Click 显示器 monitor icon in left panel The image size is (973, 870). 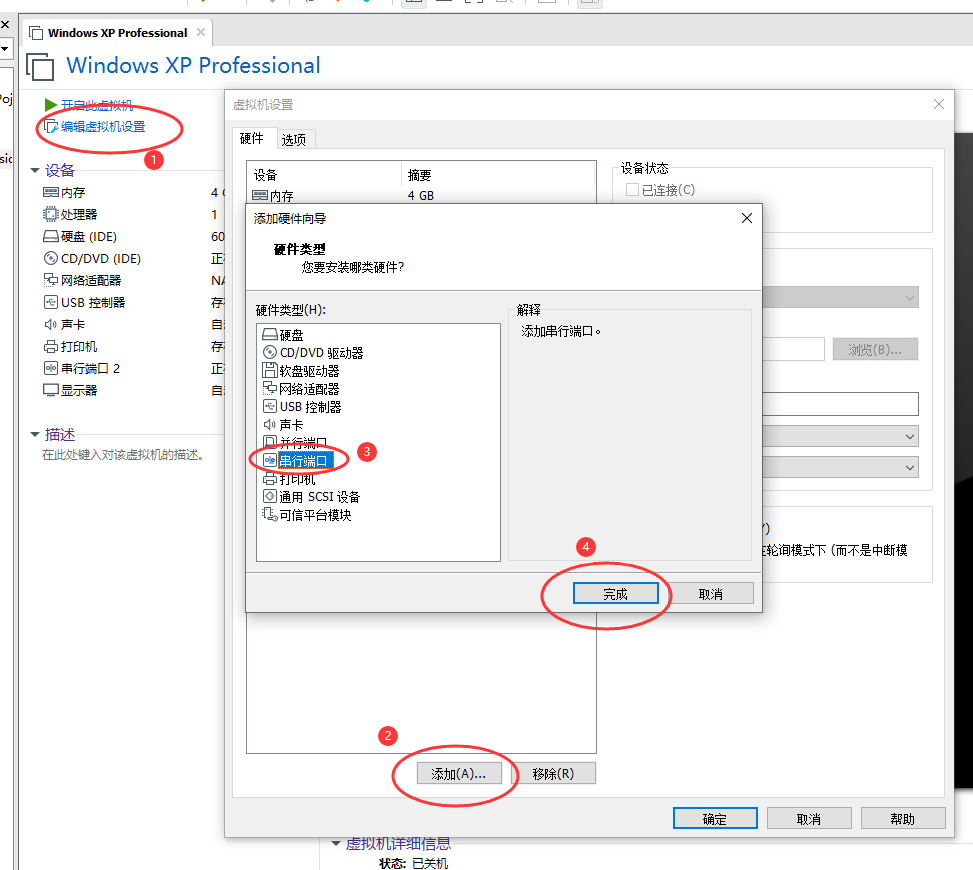click(50, 390)
